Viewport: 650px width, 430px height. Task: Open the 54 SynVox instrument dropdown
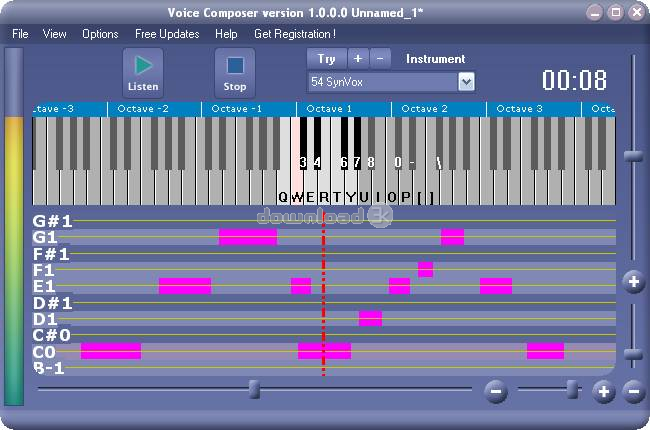pyautogui.click(x=466, y=82)
